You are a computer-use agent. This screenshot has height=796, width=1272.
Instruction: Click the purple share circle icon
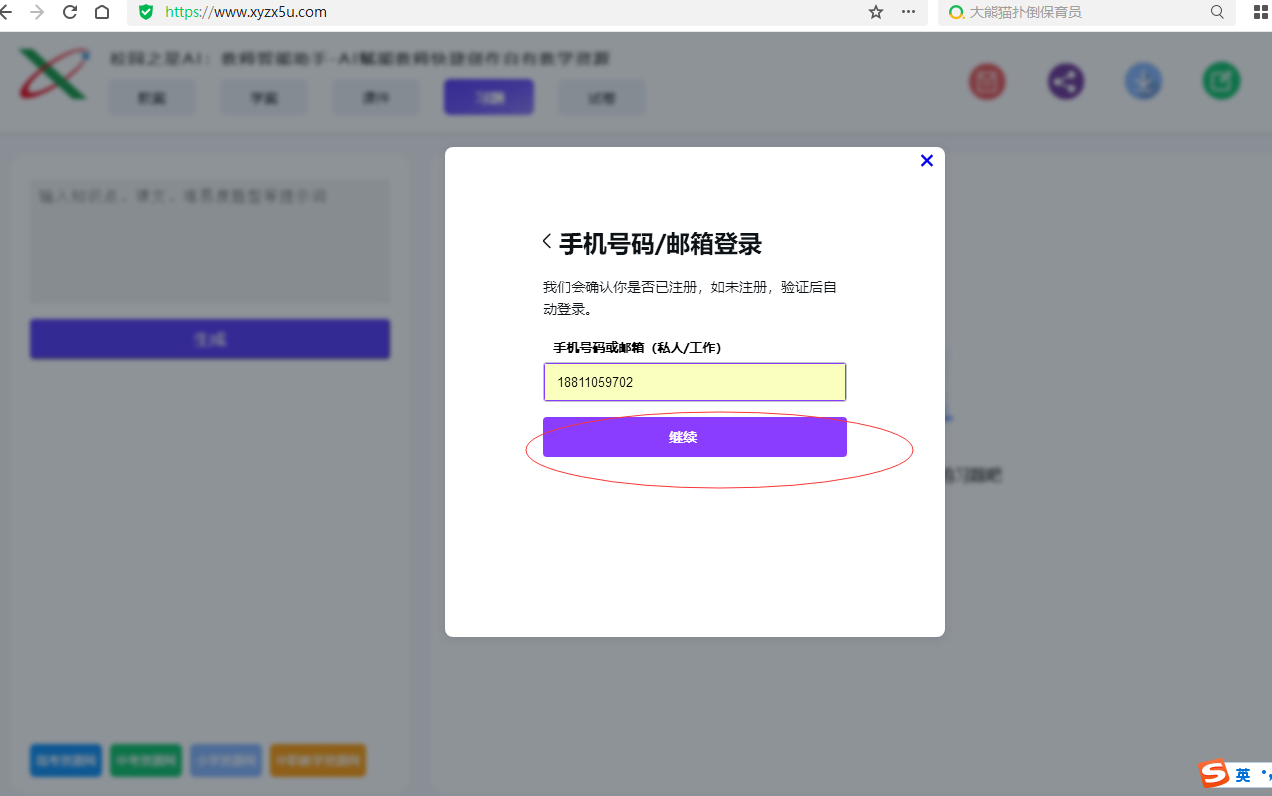pyautogui.click(x=1066, y=81)
